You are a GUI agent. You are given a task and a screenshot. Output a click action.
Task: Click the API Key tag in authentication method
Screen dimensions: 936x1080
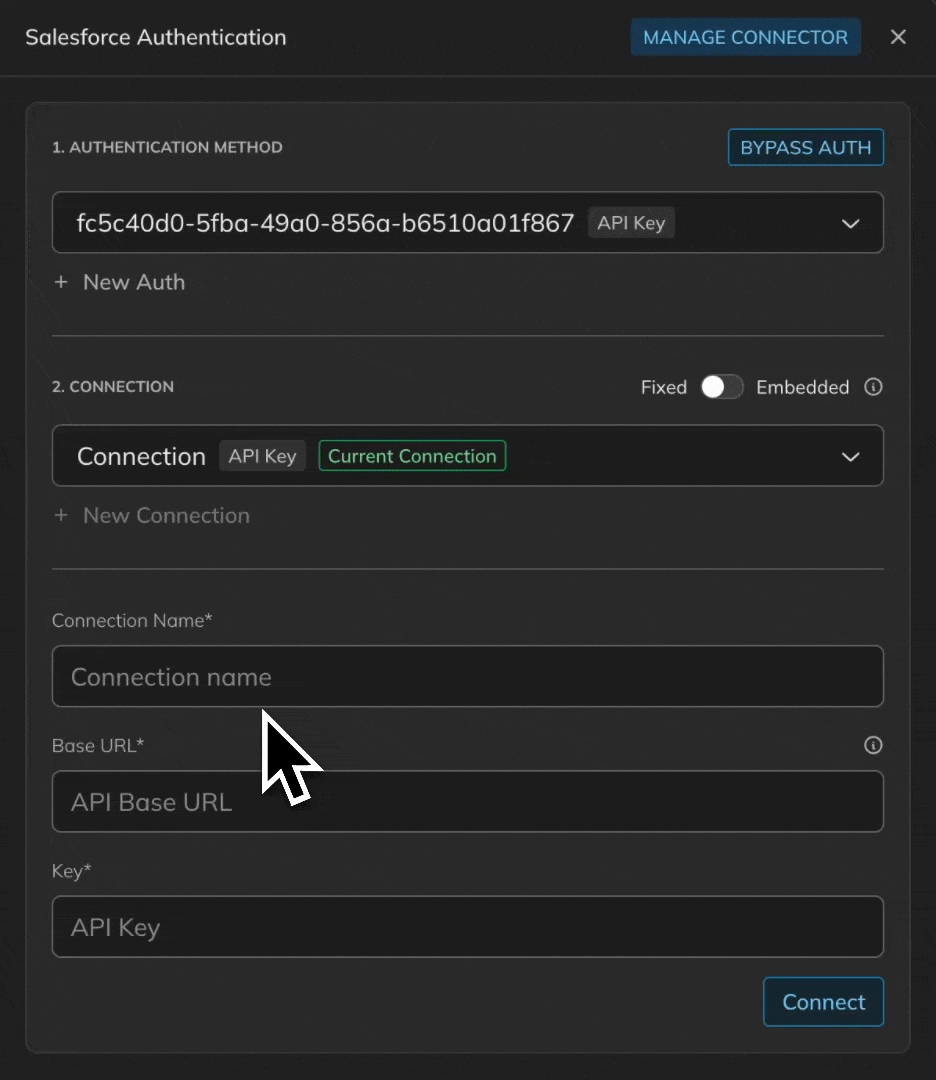pyautogui.click(x=631, y=222)
